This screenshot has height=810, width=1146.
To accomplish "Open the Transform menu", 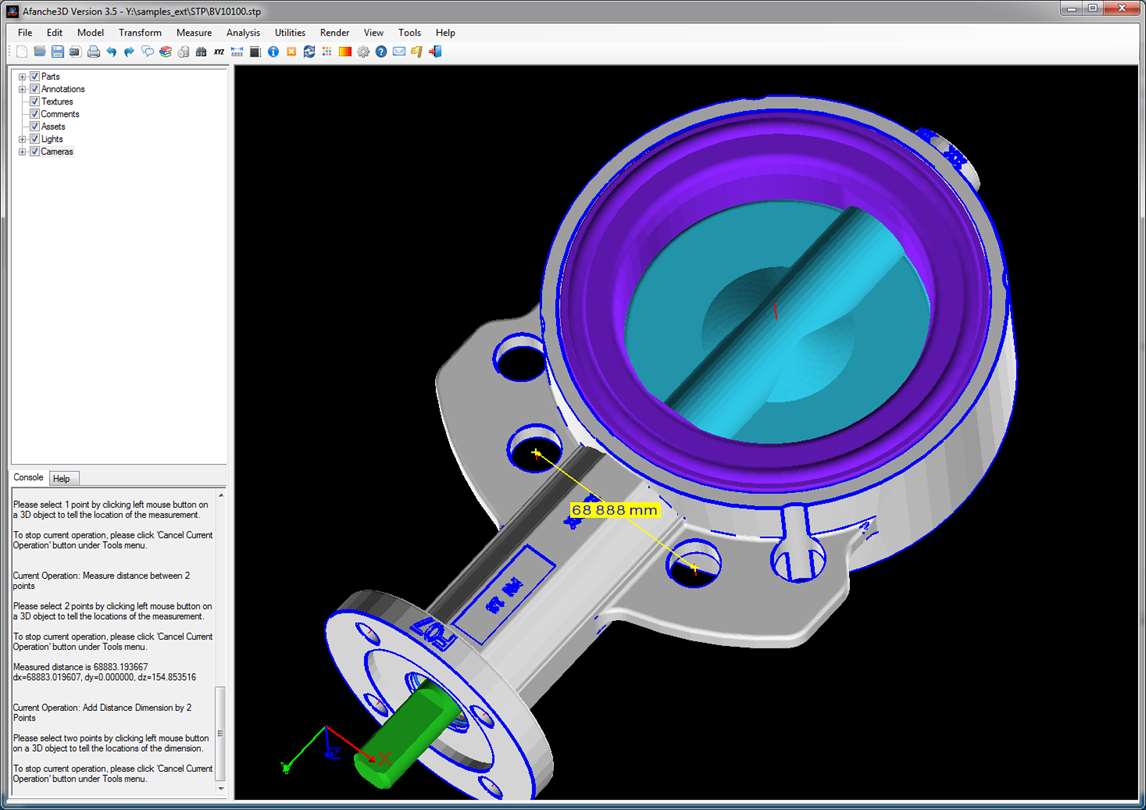I will [140, 32].
